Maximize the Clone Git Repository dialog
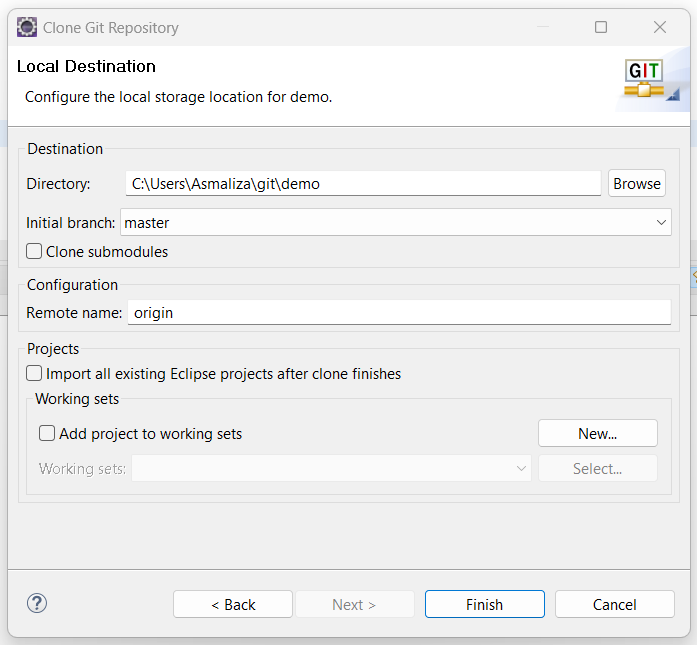697x645 pixels. (601, 27)
